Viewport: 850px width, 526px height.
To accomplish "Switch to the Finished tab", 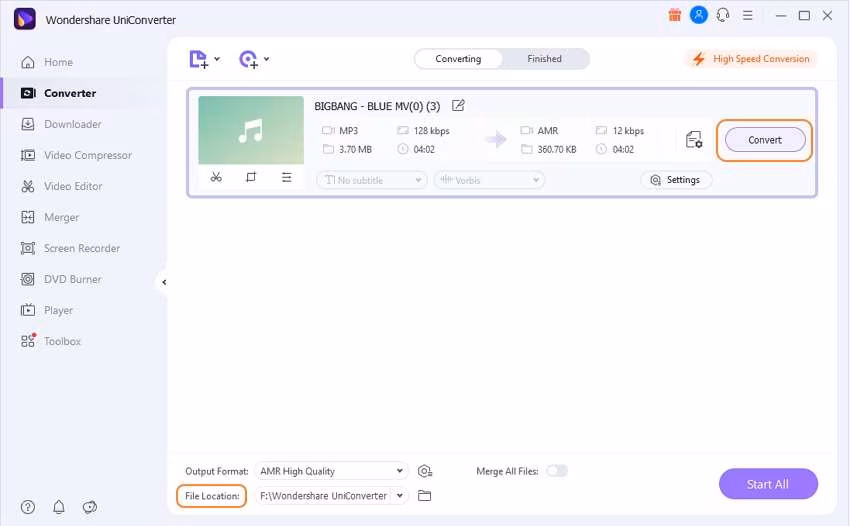I will (x=544, y=59).
